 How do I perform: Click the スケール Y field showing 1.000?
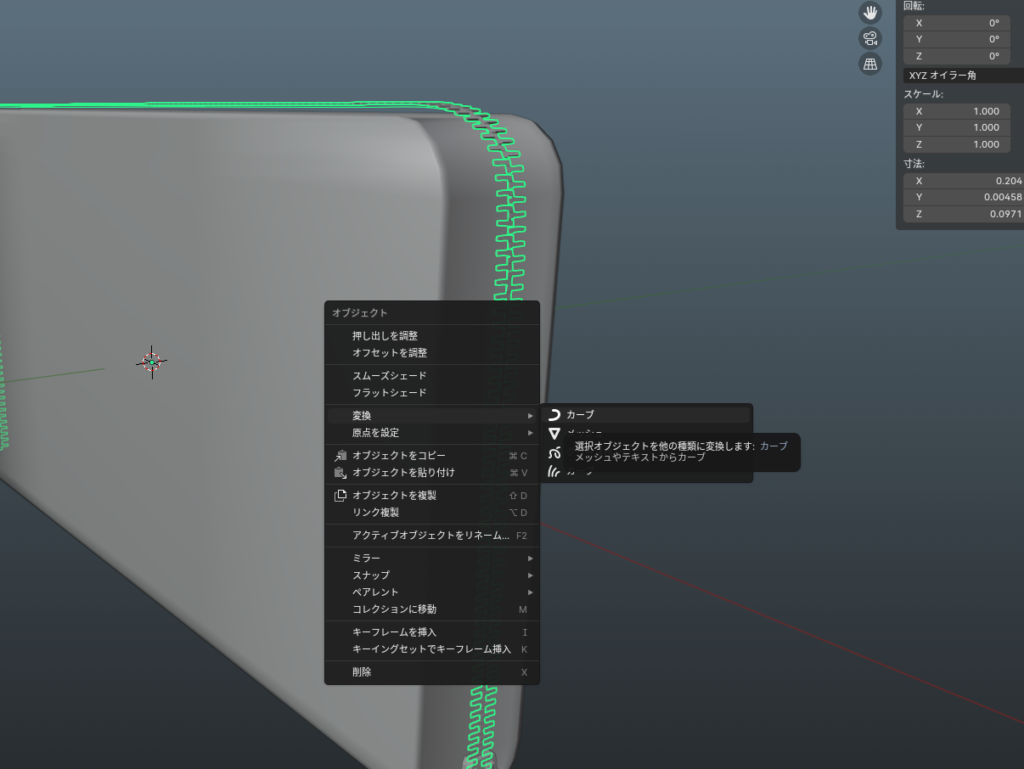[957, 127]
